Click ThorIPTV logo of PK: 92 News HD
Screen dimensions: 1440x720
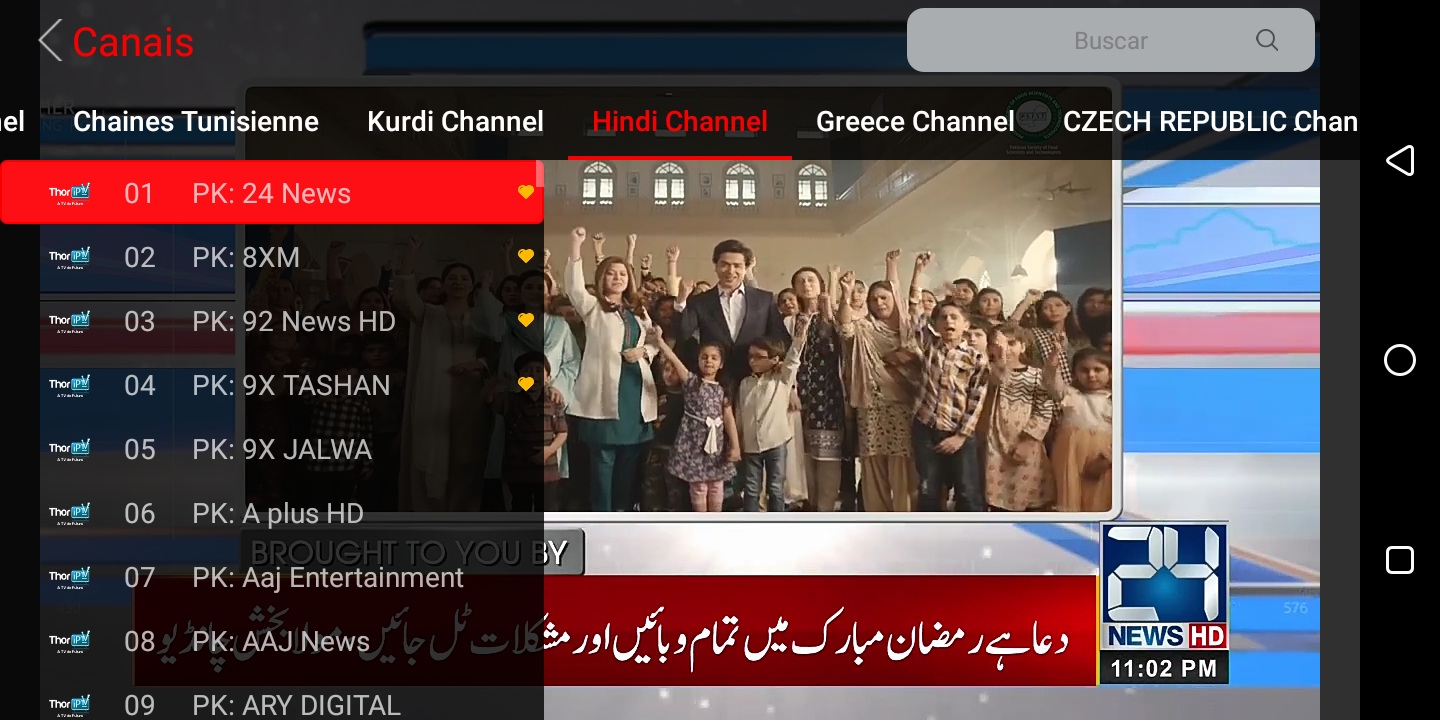70,321
